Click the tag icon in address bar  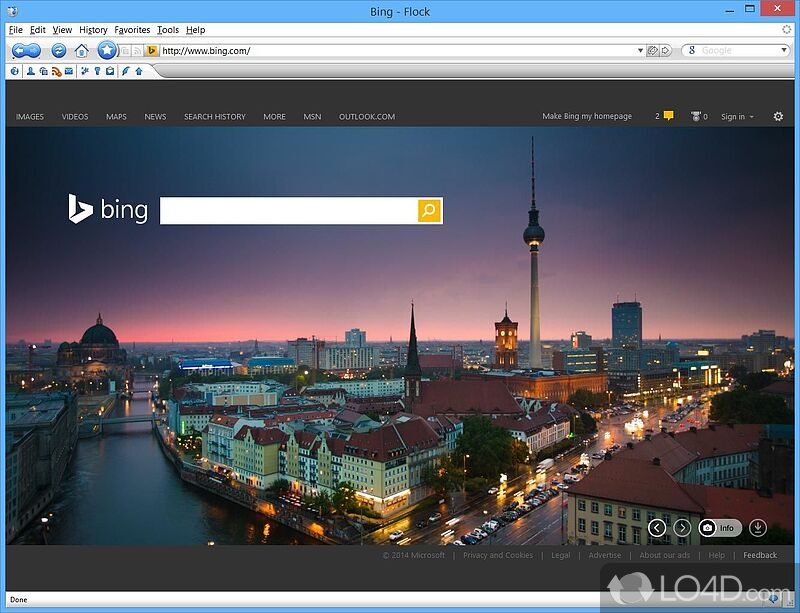pyautogui.click(x=653, y=51)
